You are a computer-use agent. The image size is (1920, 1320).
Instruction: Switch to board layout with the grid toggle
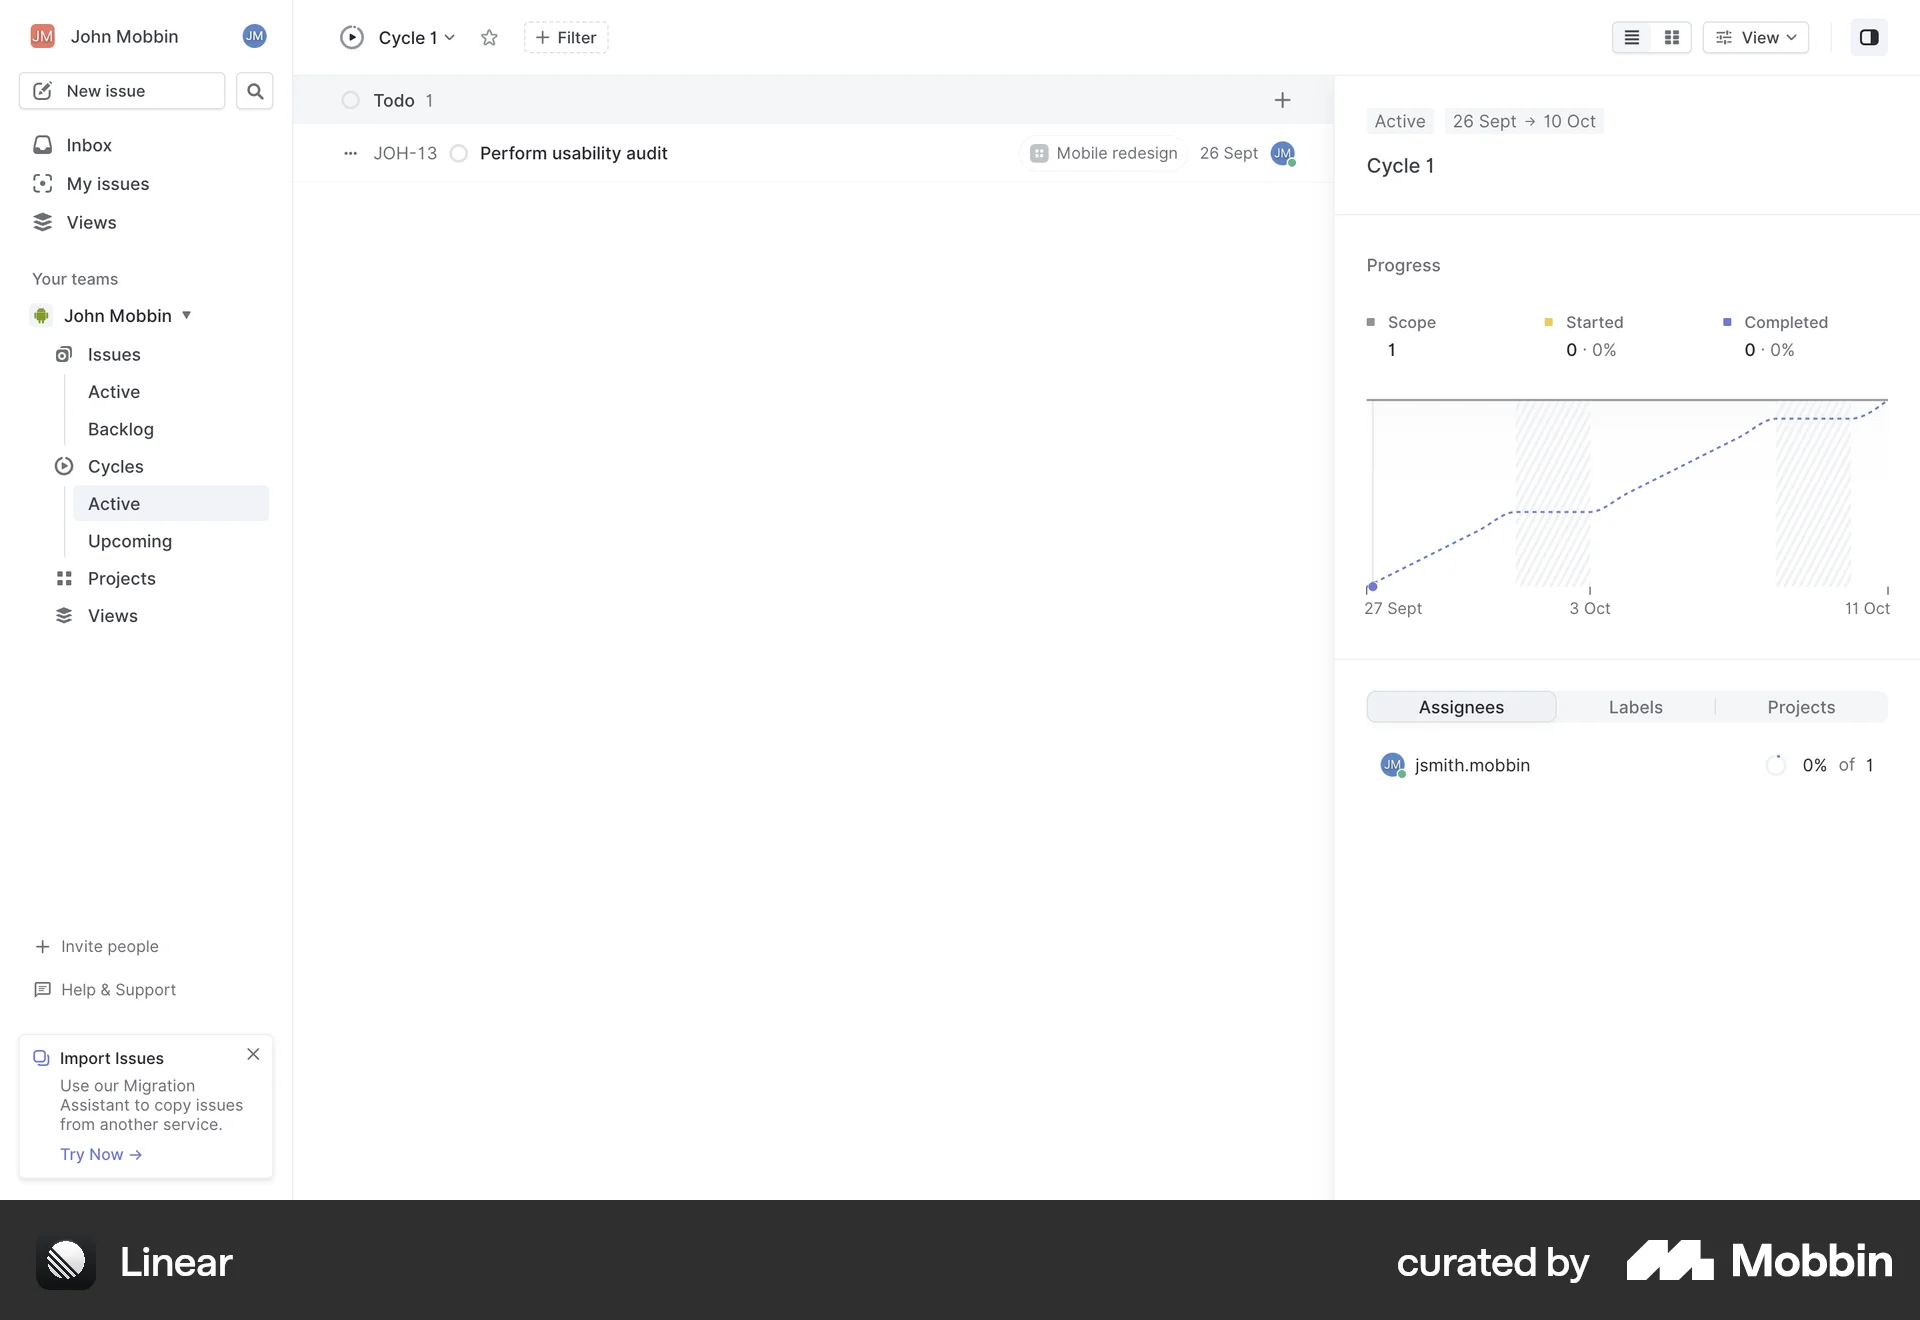(1671, 37)
